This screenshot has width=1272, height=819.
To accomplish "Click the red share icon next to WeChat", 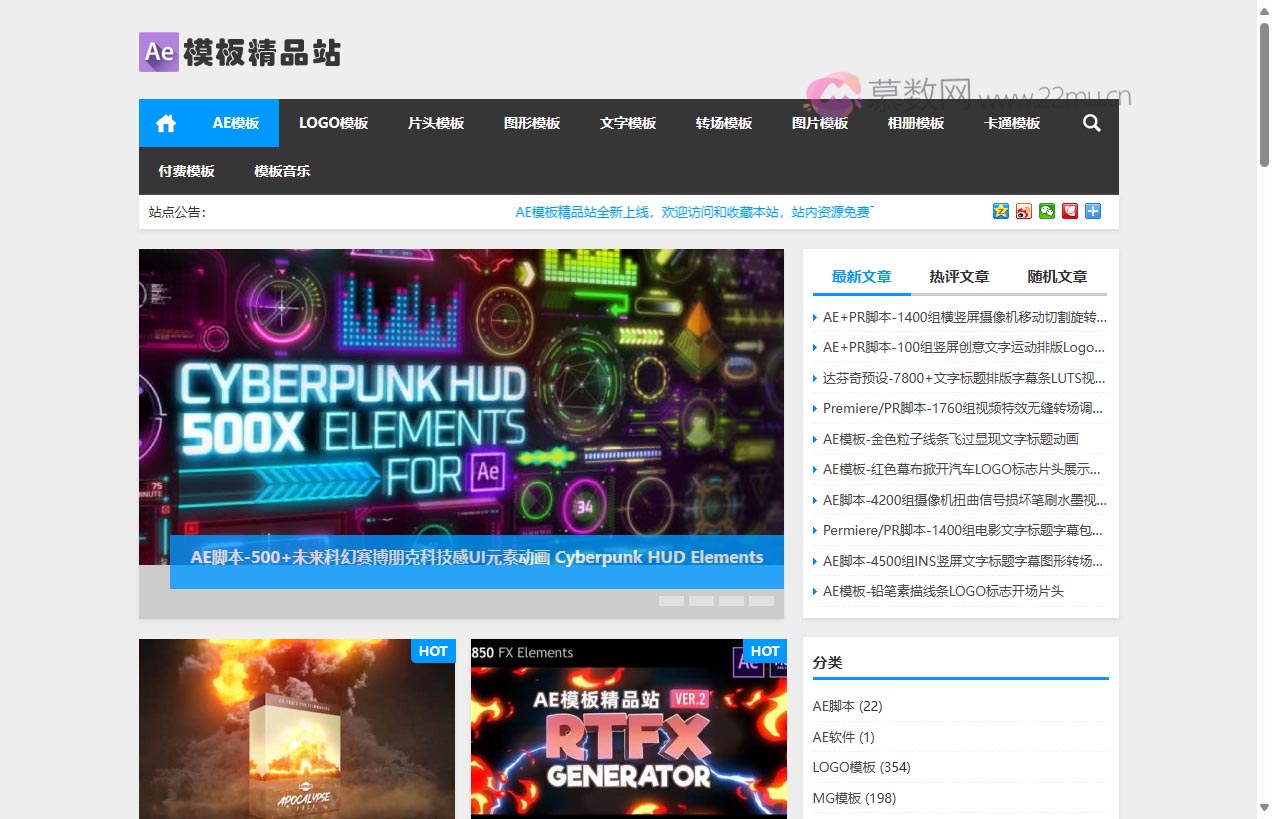I will coord(1069,211).
